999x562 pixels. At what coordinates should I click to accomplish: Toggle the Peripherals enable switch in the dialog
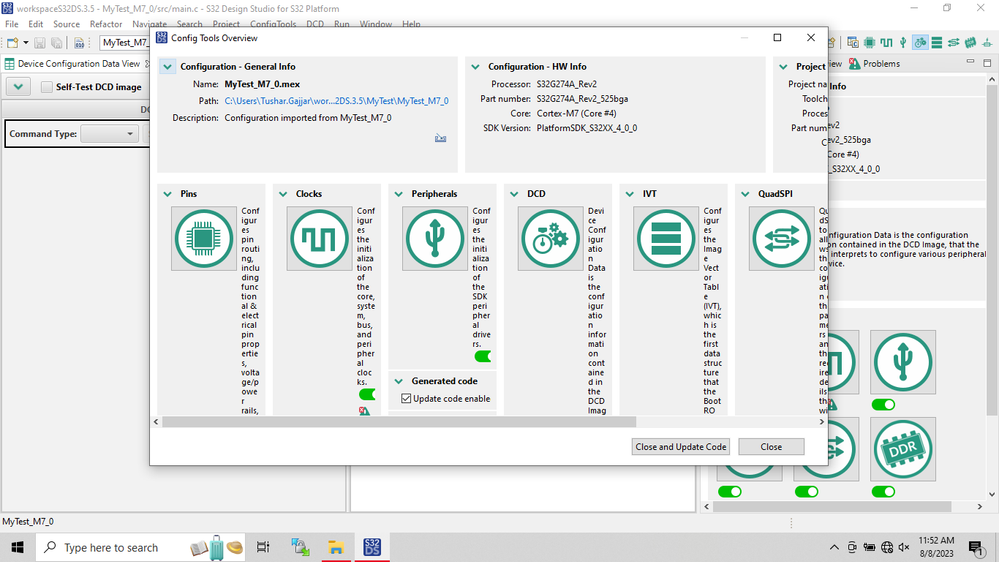click(x=482, y=356)
